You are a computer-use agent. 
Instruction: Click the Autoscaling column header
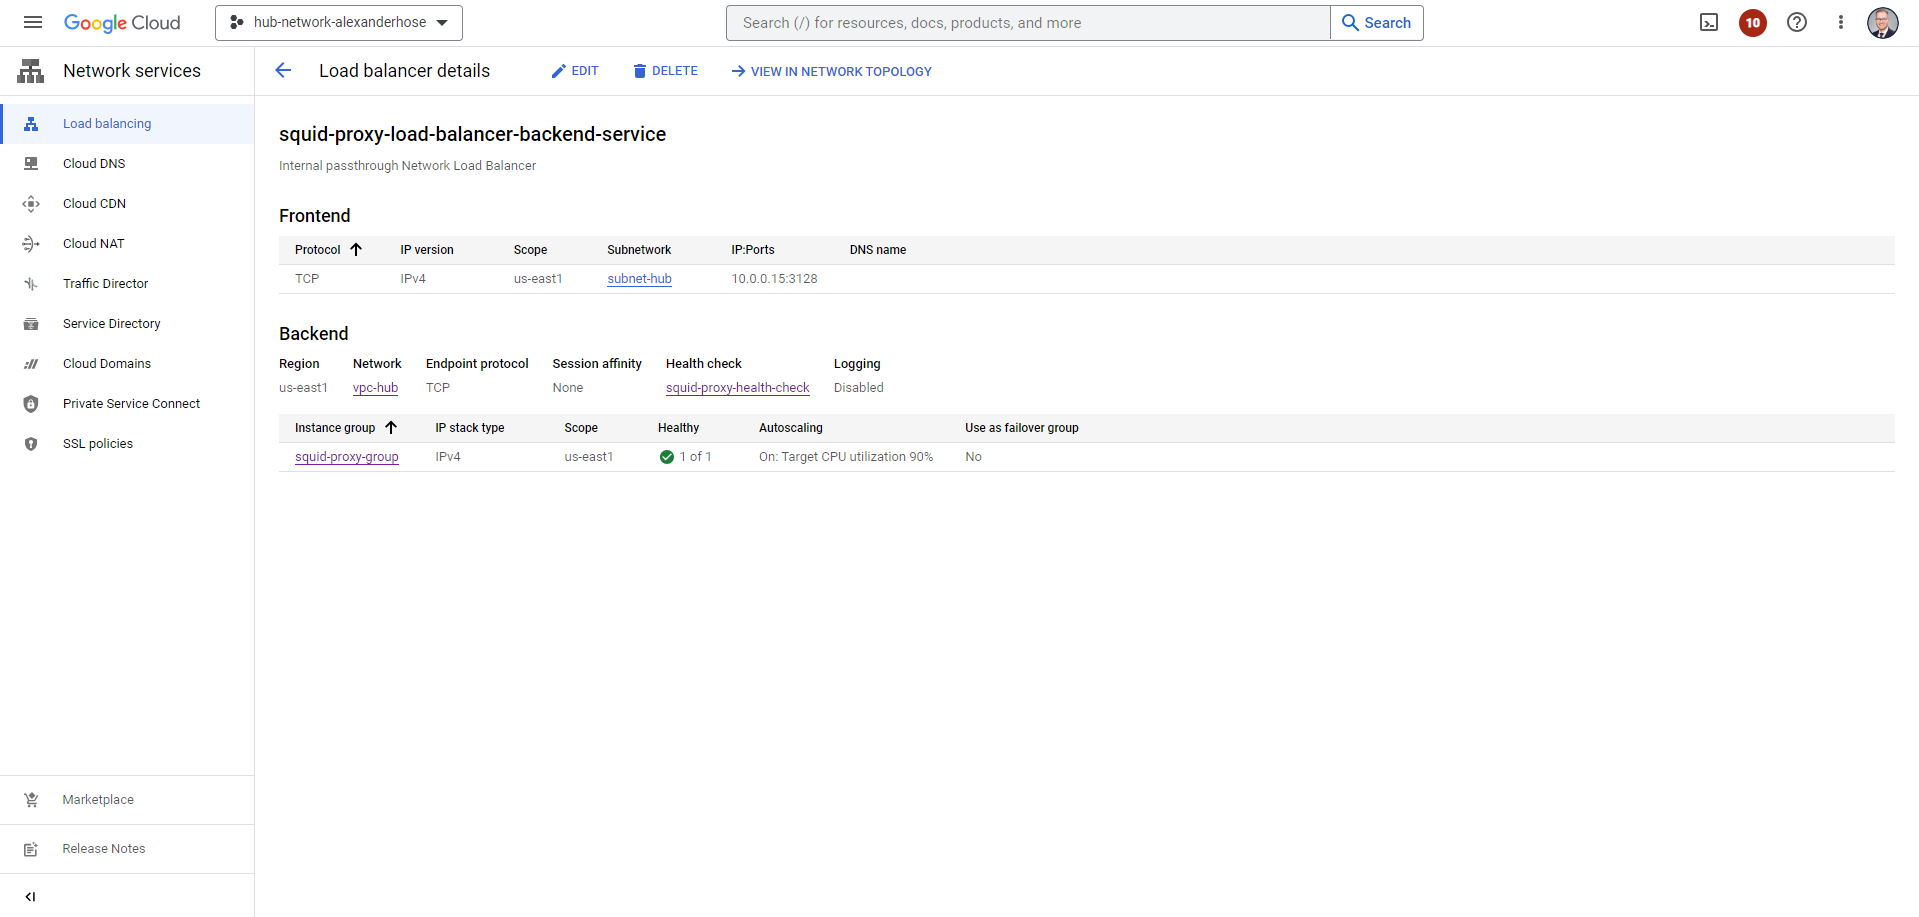[791, 428]
